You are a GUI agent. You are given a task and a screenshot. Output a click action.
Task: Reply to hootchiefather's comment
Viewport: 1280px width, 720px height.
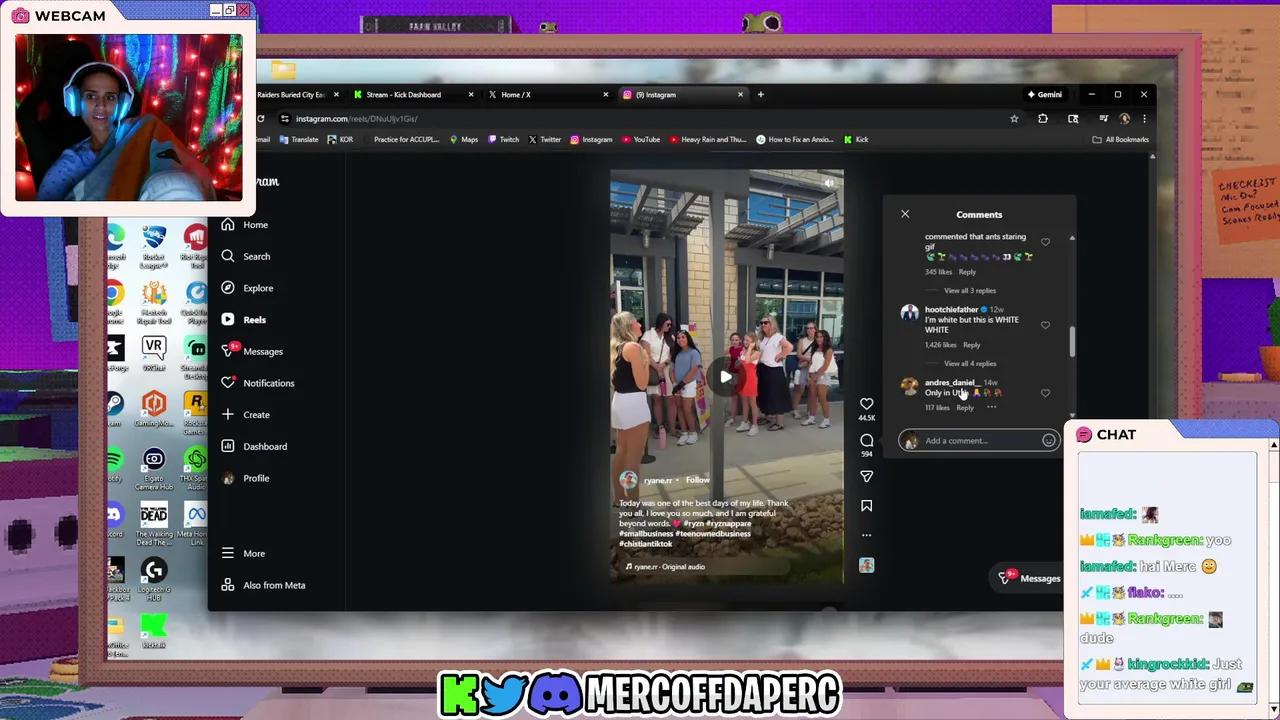pyautogui.click(x=971, y=345)
